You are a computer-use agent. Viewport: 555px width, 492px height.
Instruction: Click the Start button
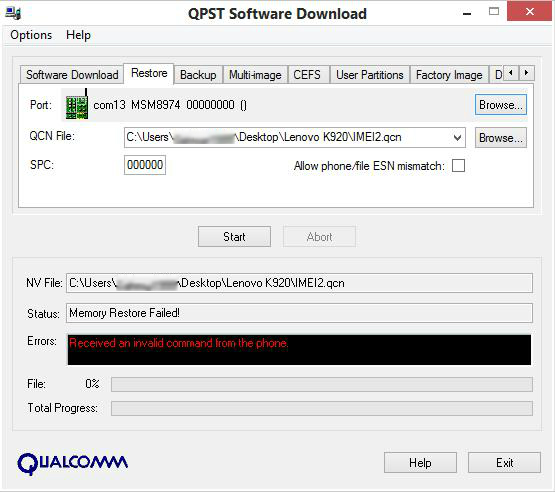pos(234,236)
